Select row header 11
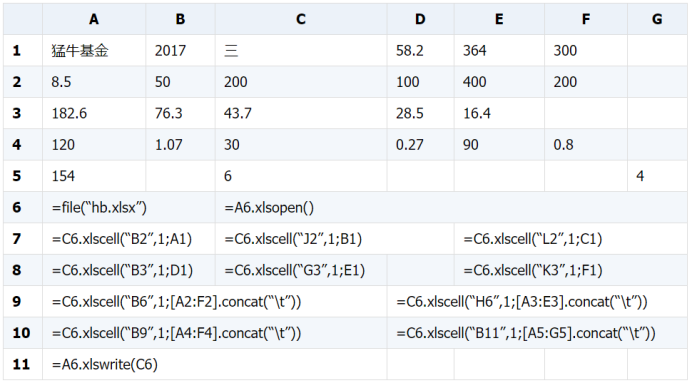 click(23, 364)
